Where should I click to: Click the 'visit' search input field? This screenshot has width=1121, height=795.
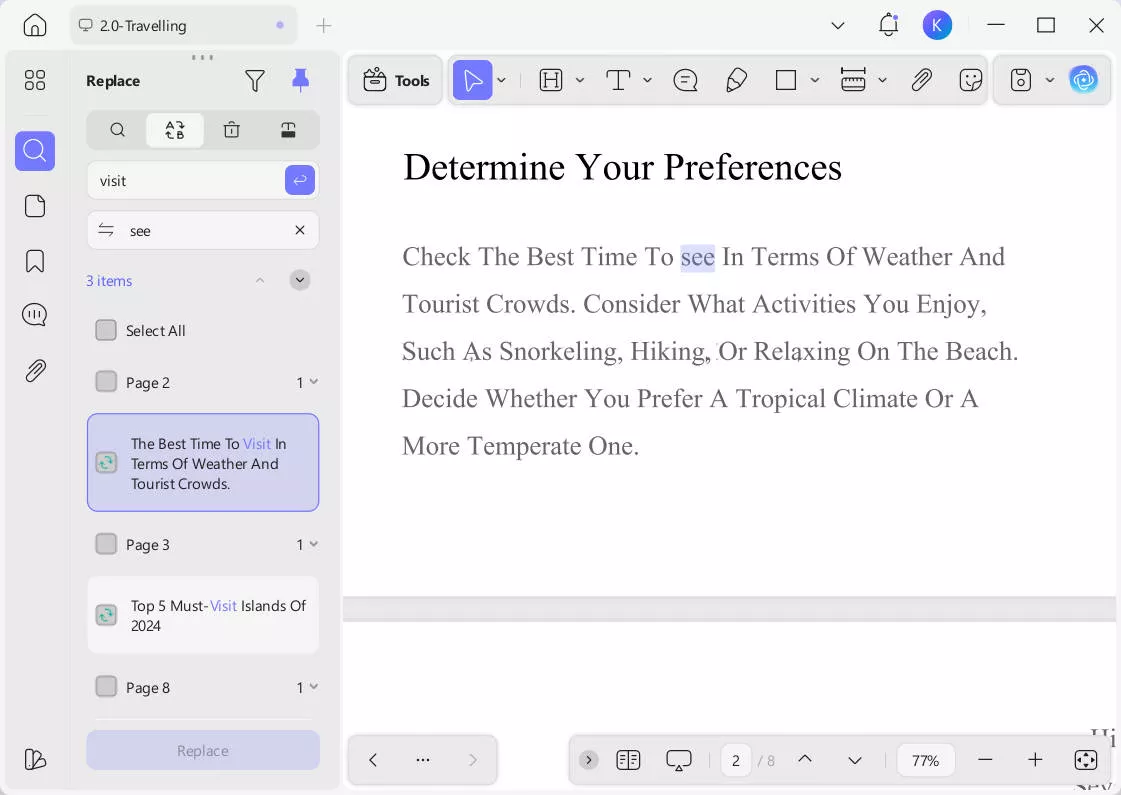click(185, 181)
